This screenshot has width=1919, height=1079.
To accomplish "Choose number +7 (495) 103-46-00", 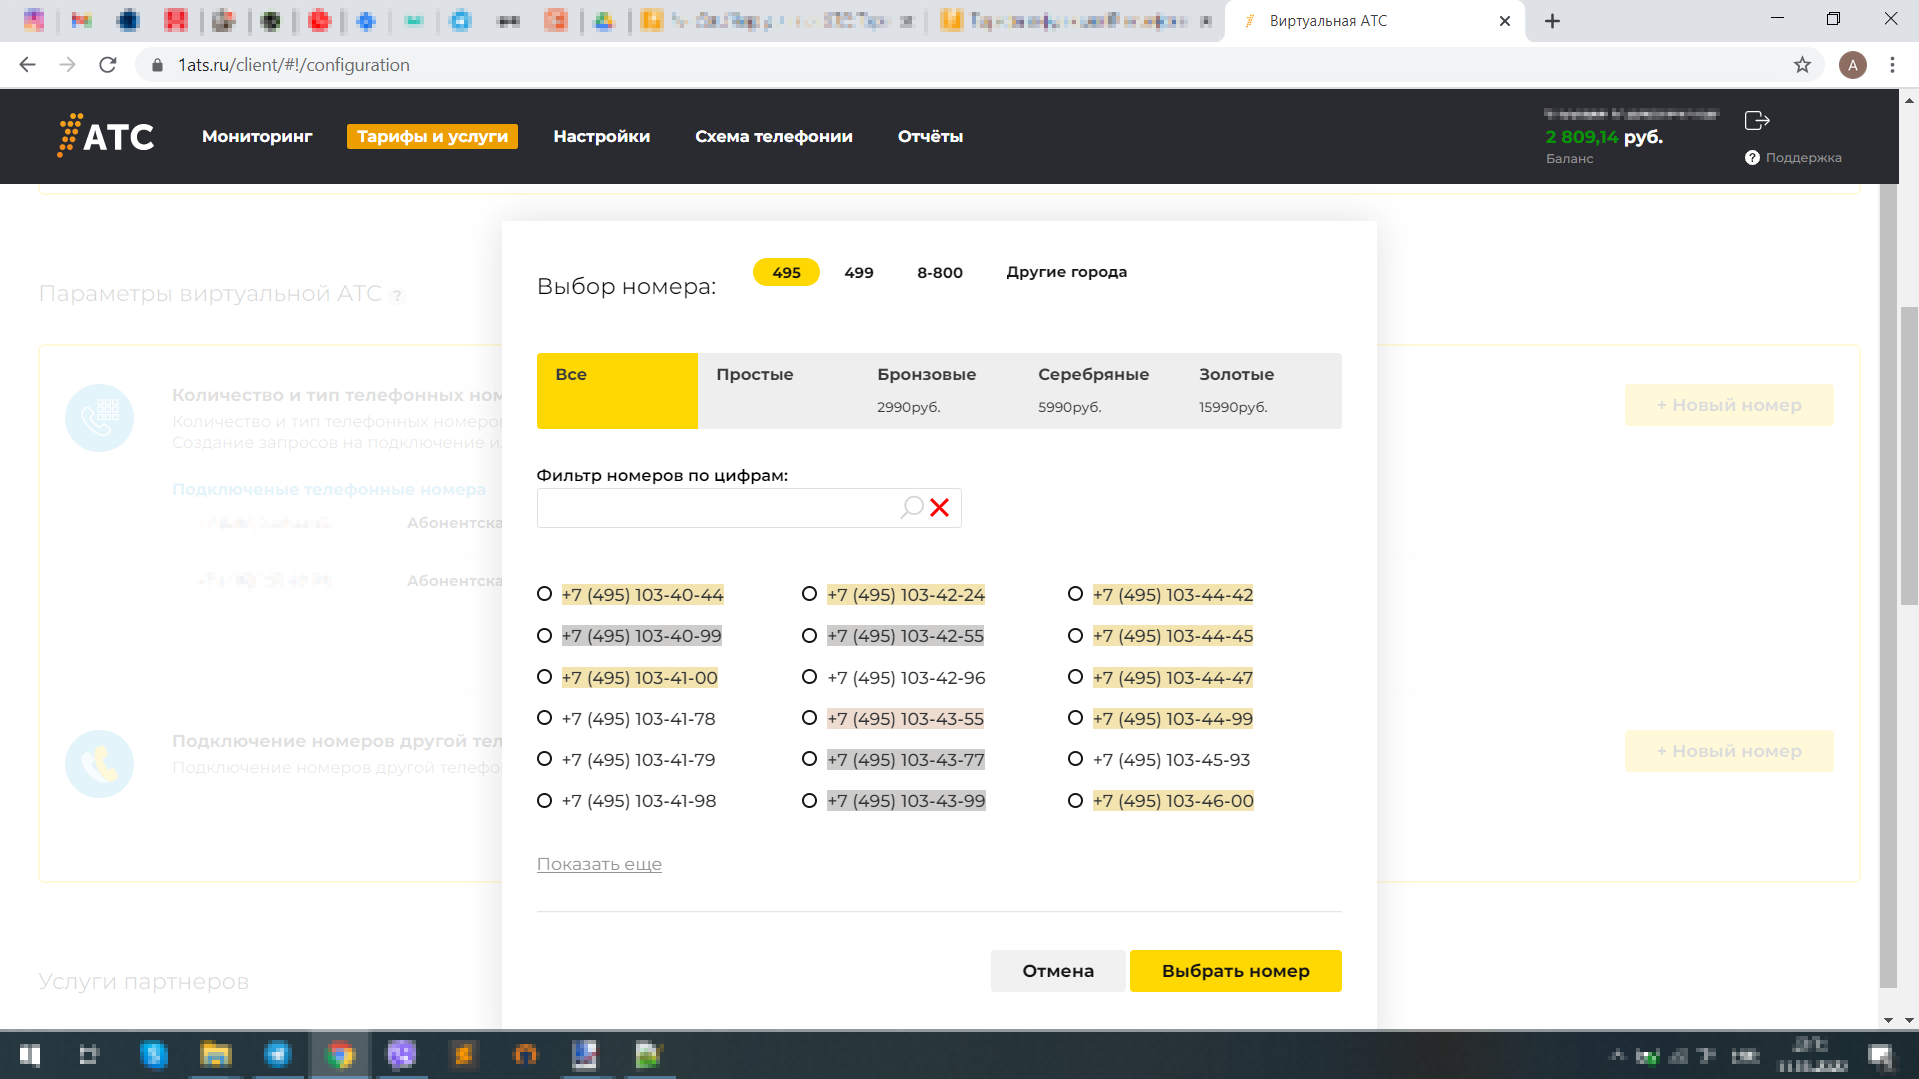I will (x=1075, y=801).
